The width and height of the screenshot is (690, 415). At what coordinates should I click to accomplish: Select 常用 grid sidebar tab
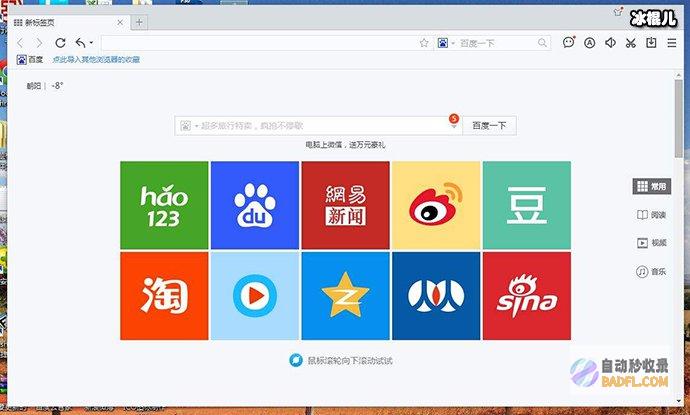[652, 187]
